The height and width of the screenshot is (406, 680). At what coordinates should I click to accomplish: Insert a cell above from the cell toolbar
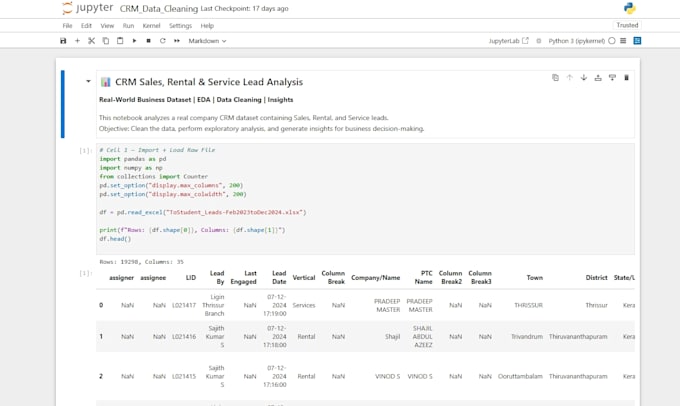click(x=598, y=78)
